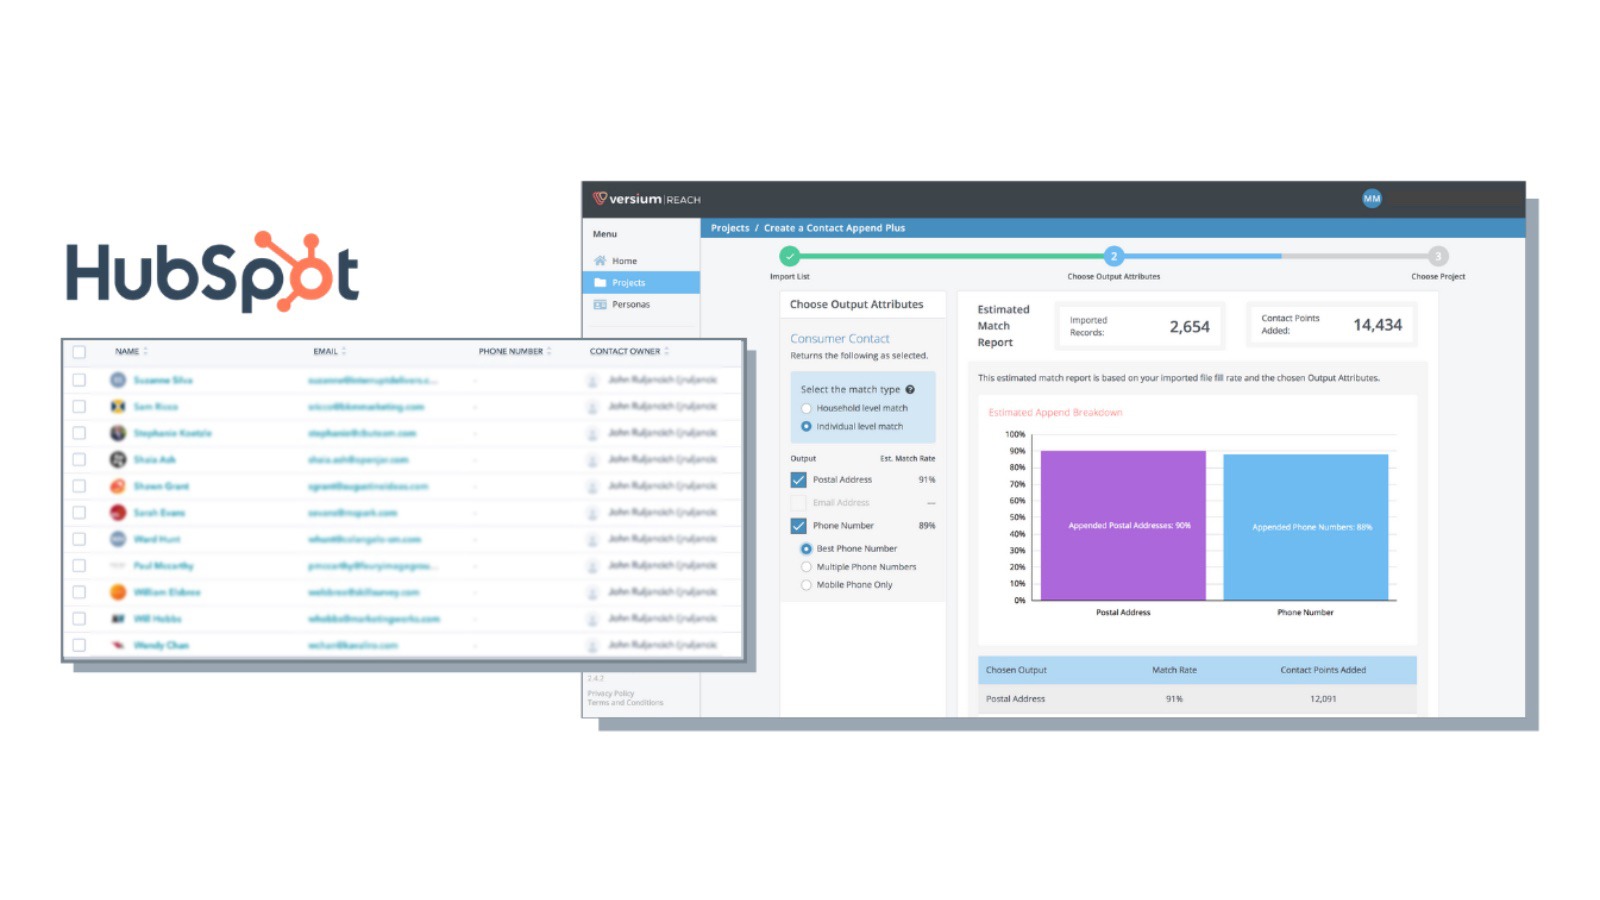
Task: Click owner person icon in Suzanne Silva row
Action: tap(592, 380)
